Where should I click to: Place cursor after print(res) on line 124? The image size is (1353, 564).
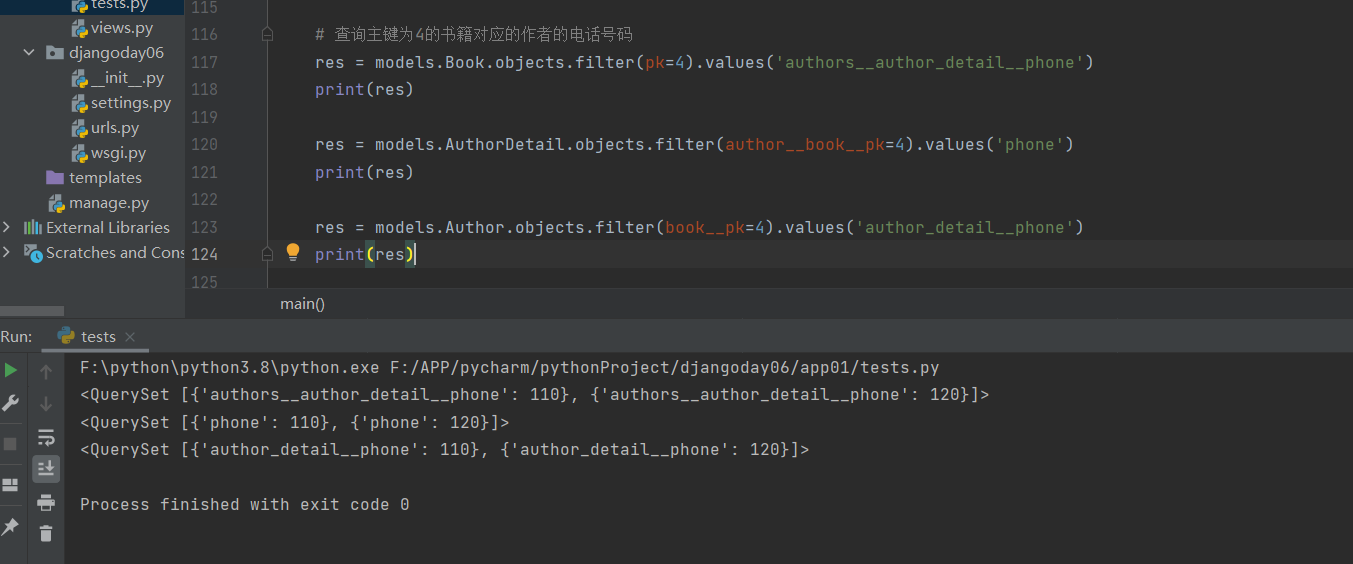tap(415, 254)
